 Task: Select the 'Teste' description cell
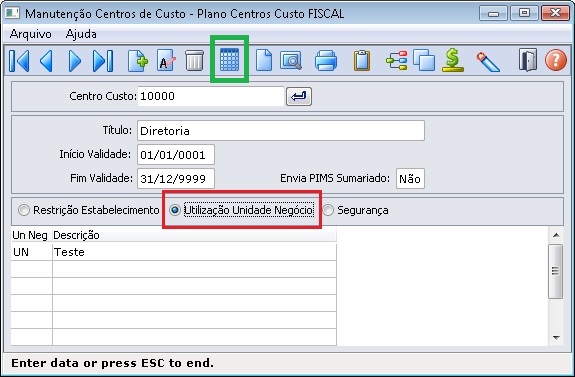(194, 252)
